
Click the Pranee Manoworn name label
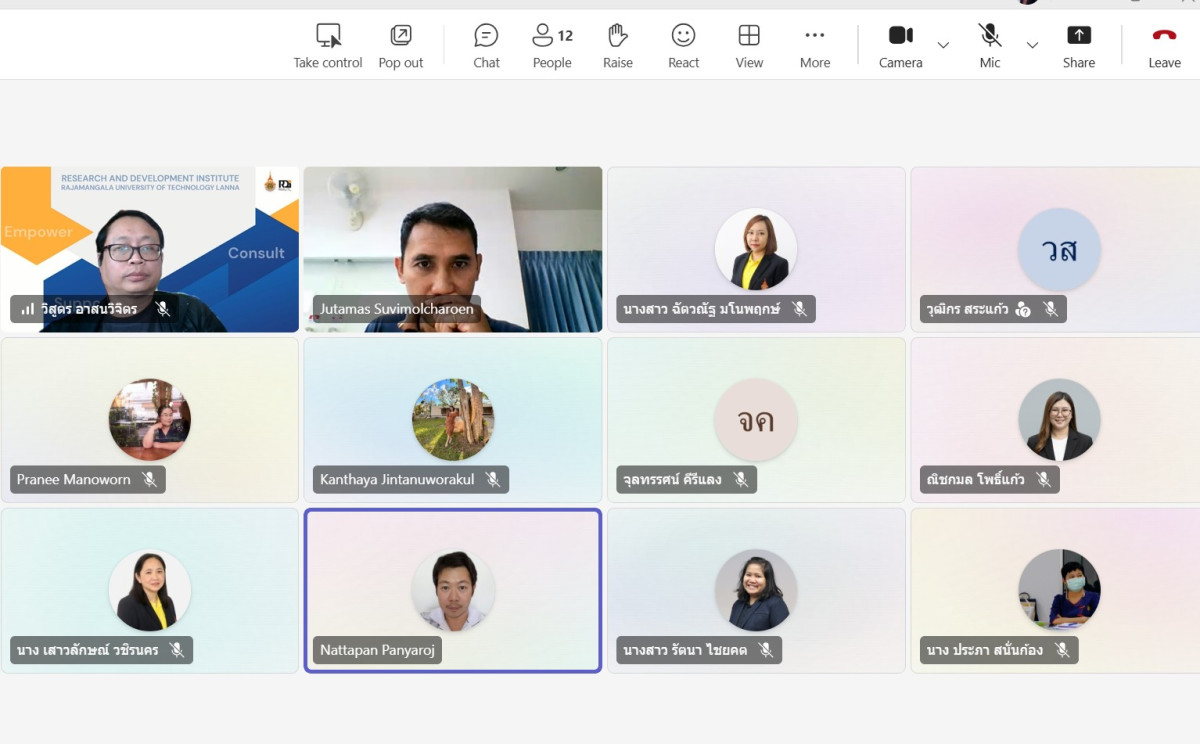click(x=74, y=480)
